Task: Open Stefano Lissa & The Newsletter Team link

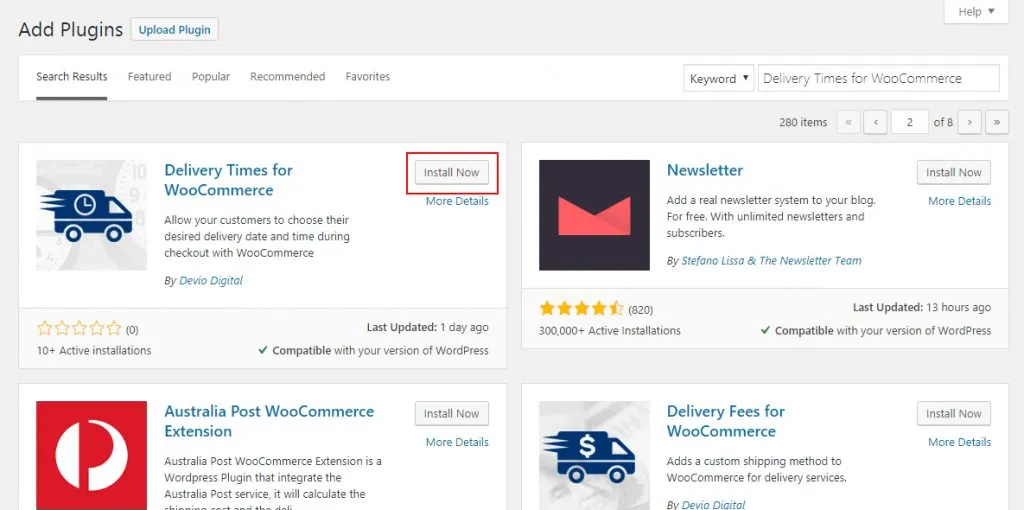Action: 771,261
